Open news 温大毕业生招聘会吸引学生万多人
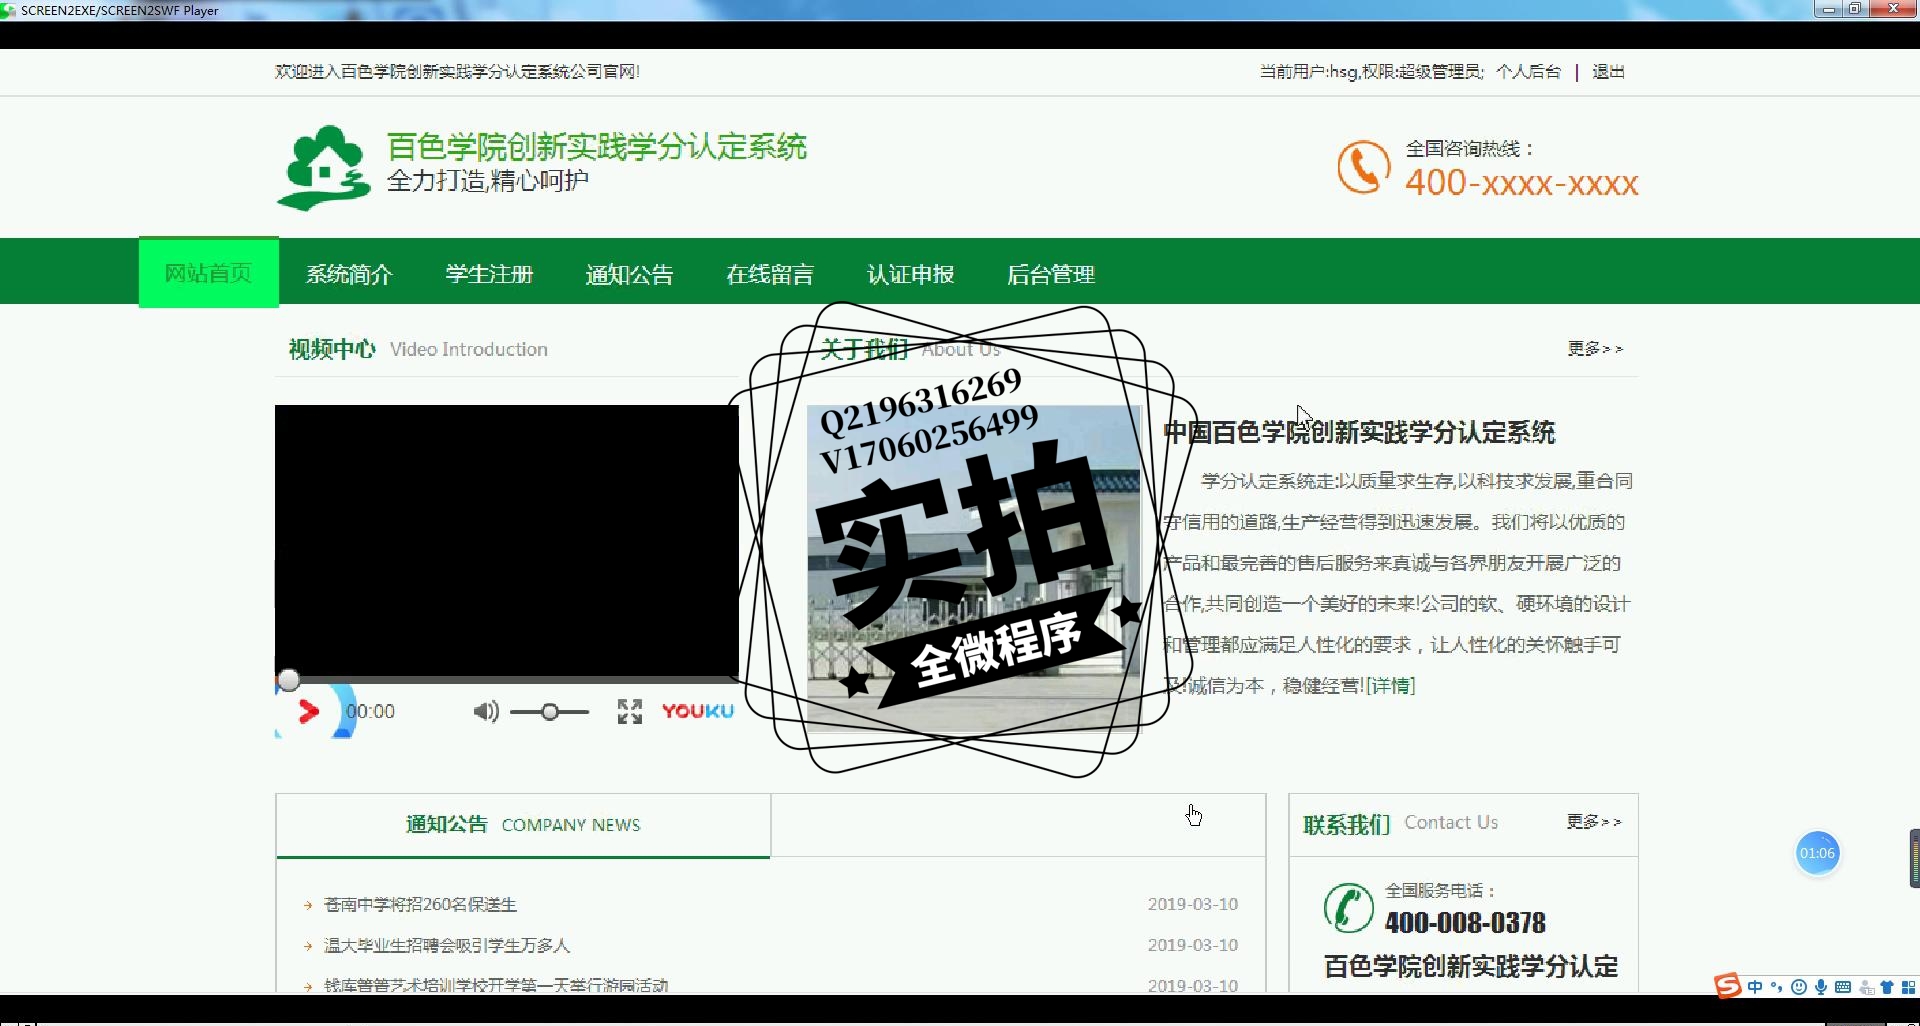 point(447,946)
